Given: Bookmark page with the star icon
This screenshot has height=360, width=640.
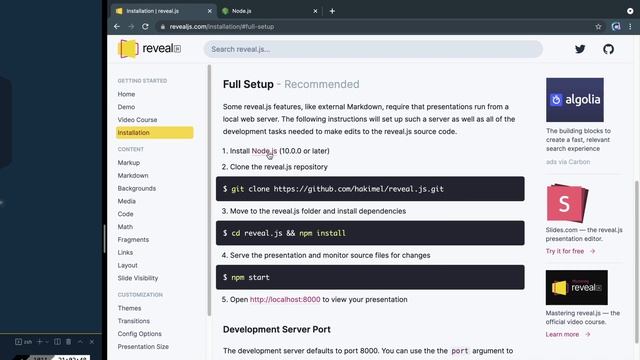Looking at the screenshot, I should tap(598, 27).
